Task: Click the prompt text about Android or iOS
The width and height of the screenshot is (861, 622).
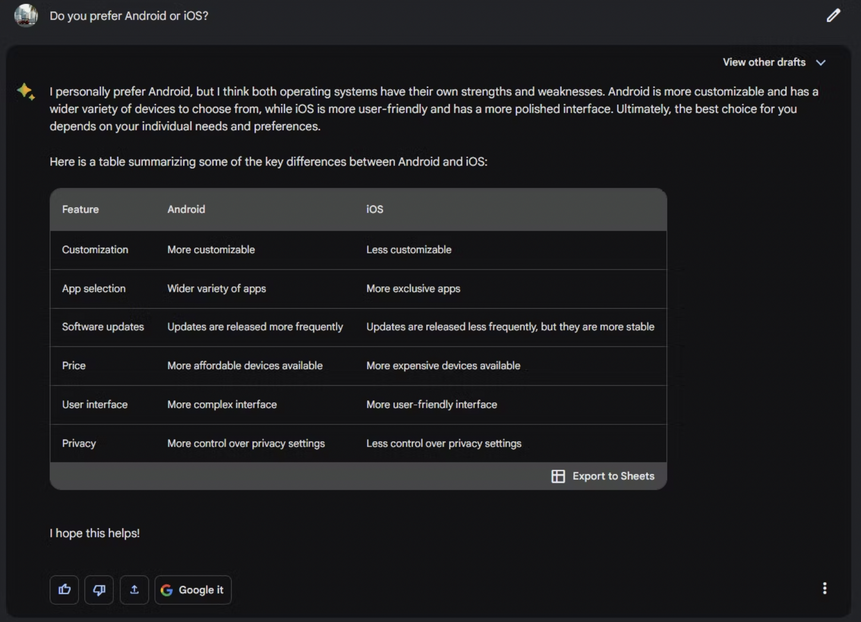Action: [x=129, y=16]
